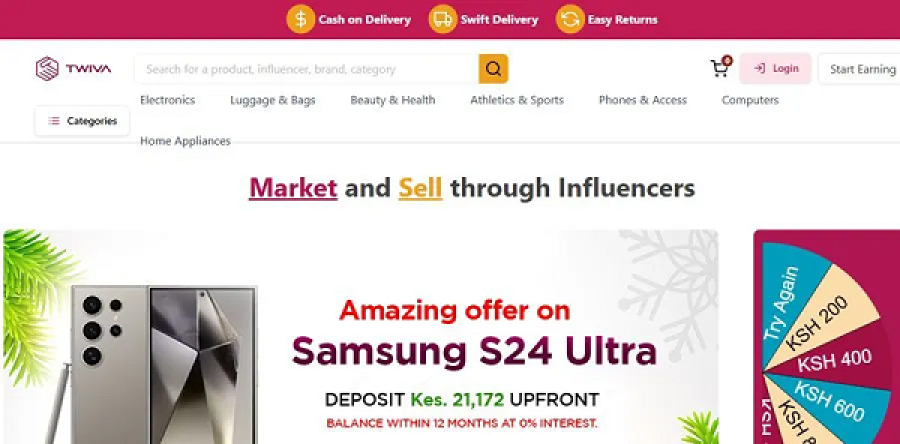Click the Cash on Delivery dollar icon
The width and height of the screenshot is (900, 444).
point(301,20)
